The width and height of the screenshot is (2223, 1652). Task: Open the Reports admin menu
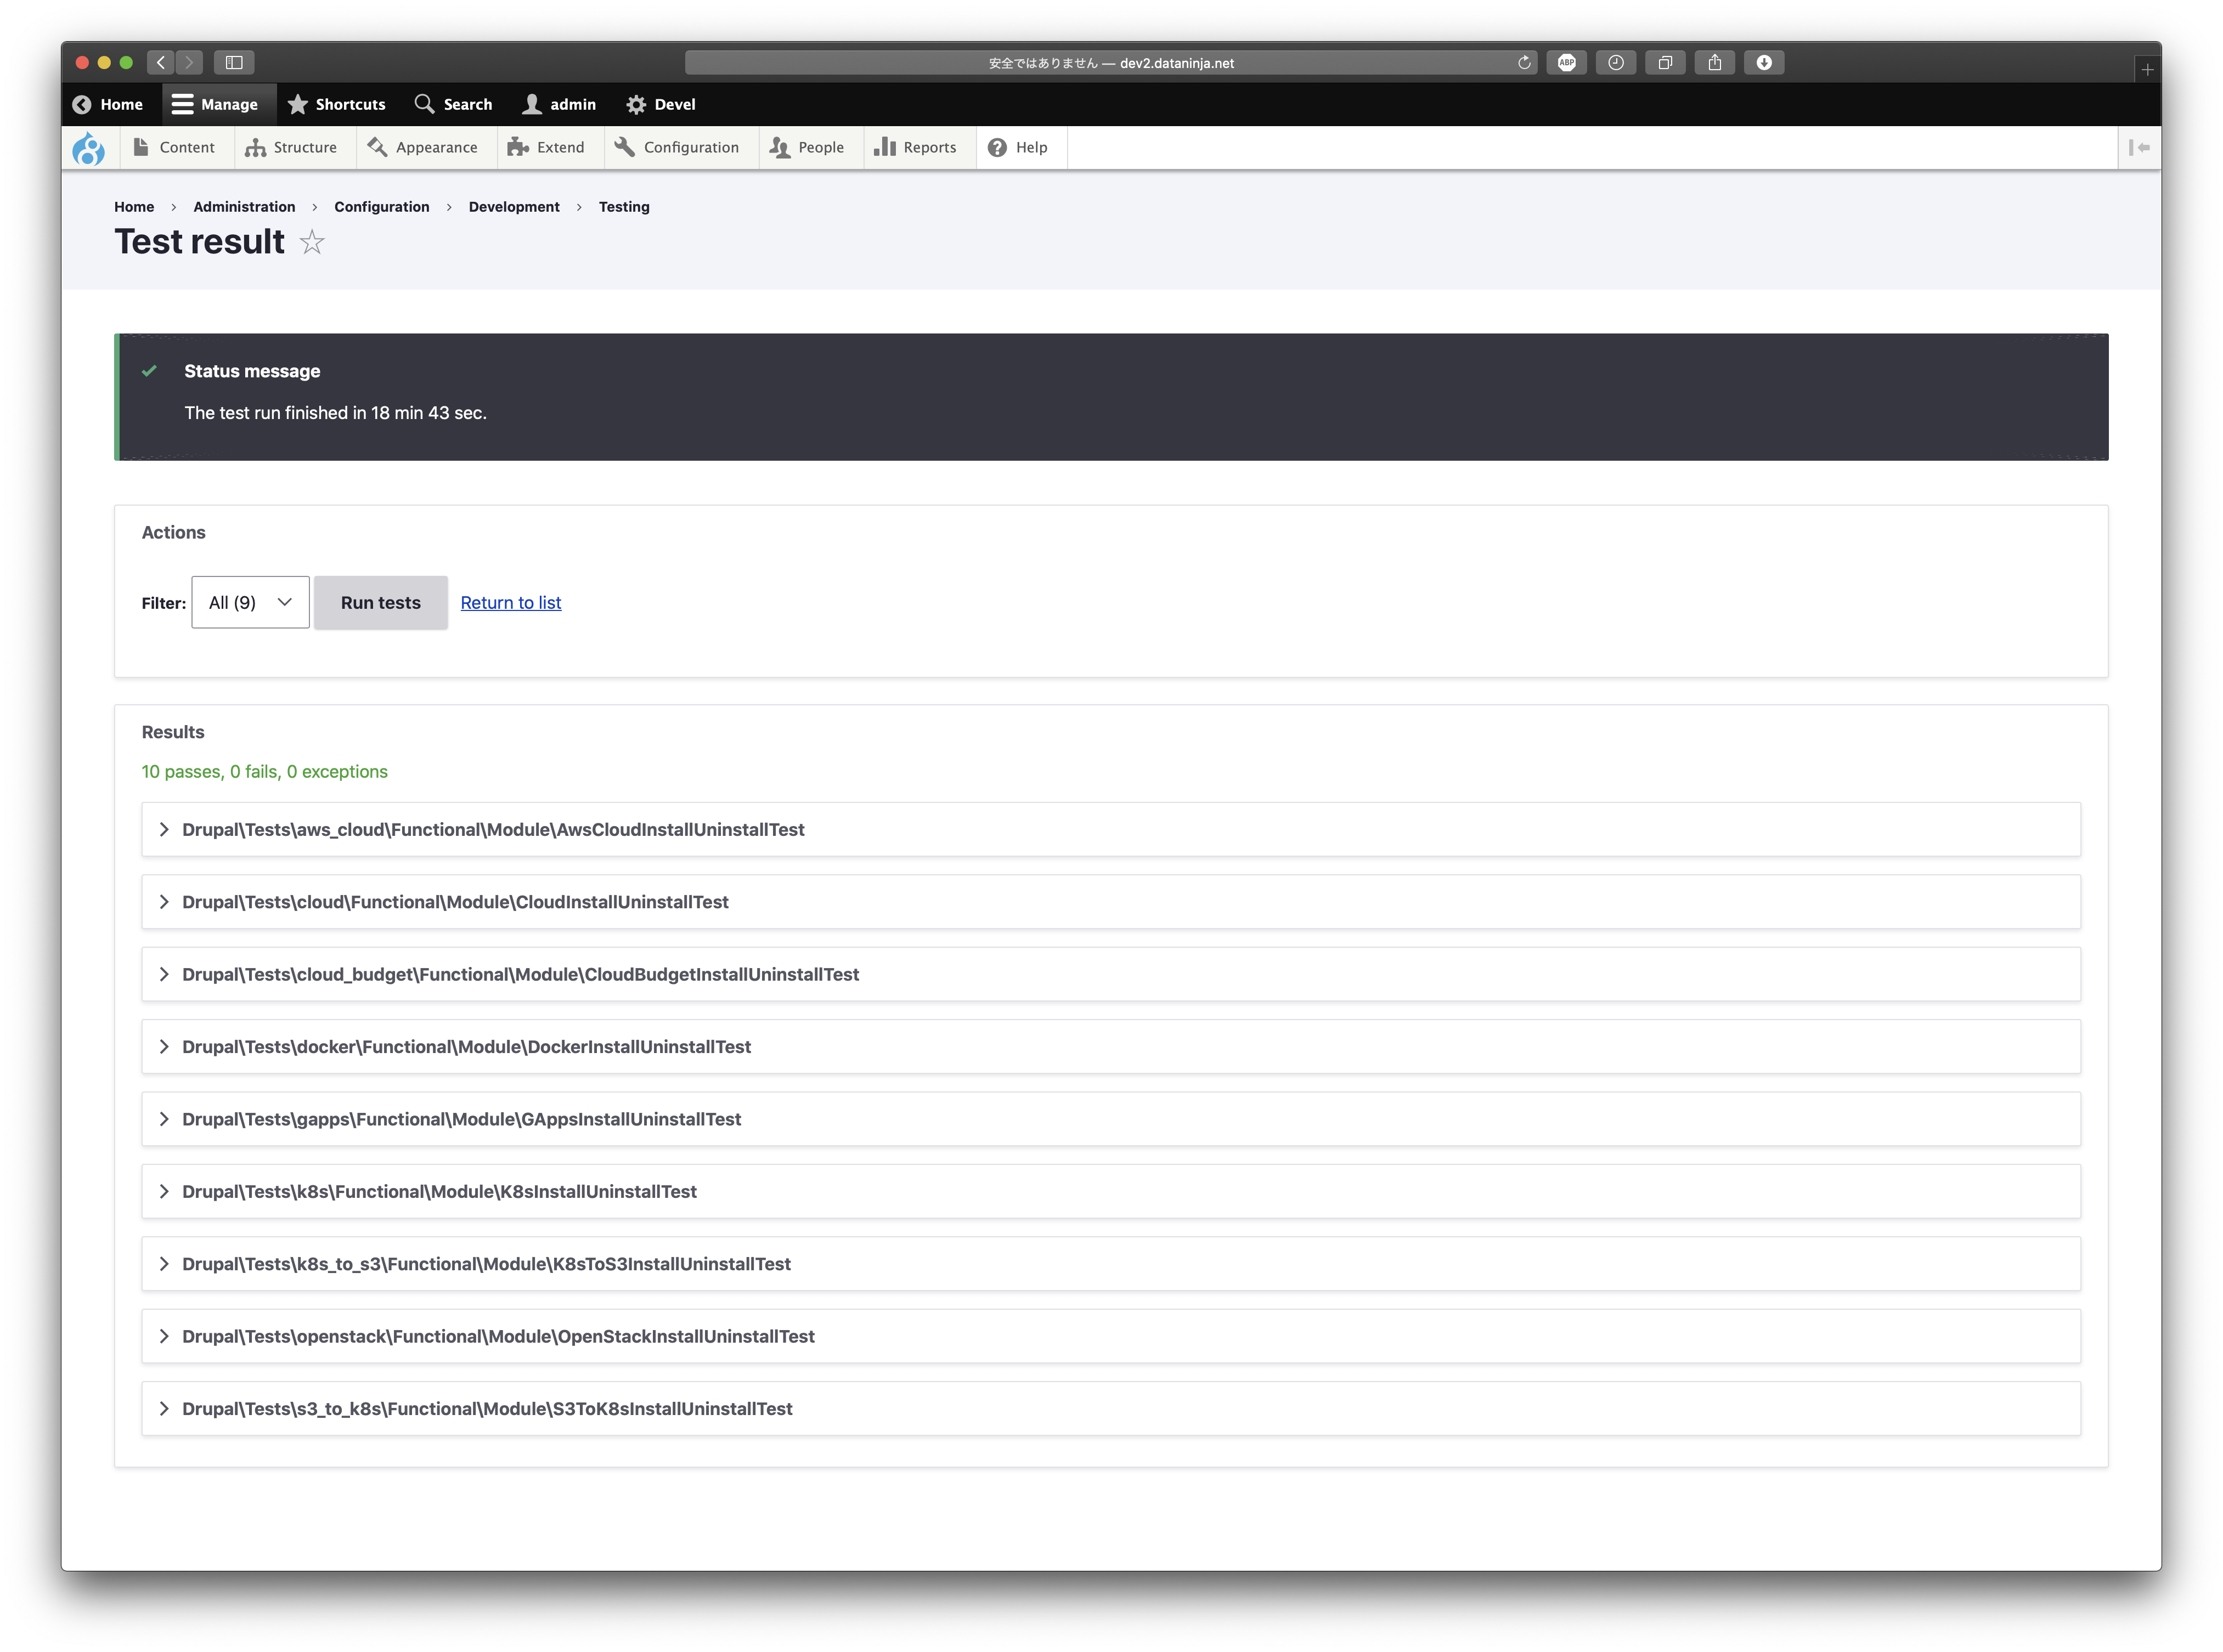pyautogui.click(x=916, y=148)
